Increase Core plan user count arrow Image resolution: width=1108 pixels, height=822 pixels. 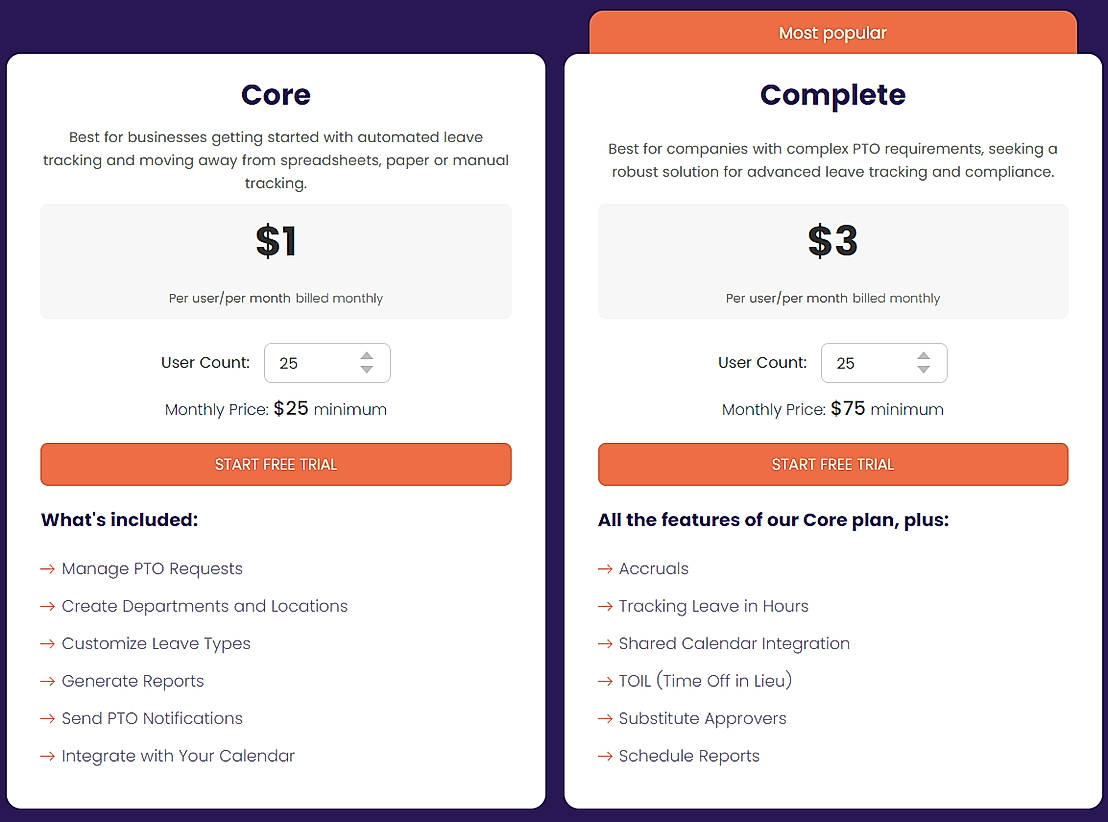point(367,356)
